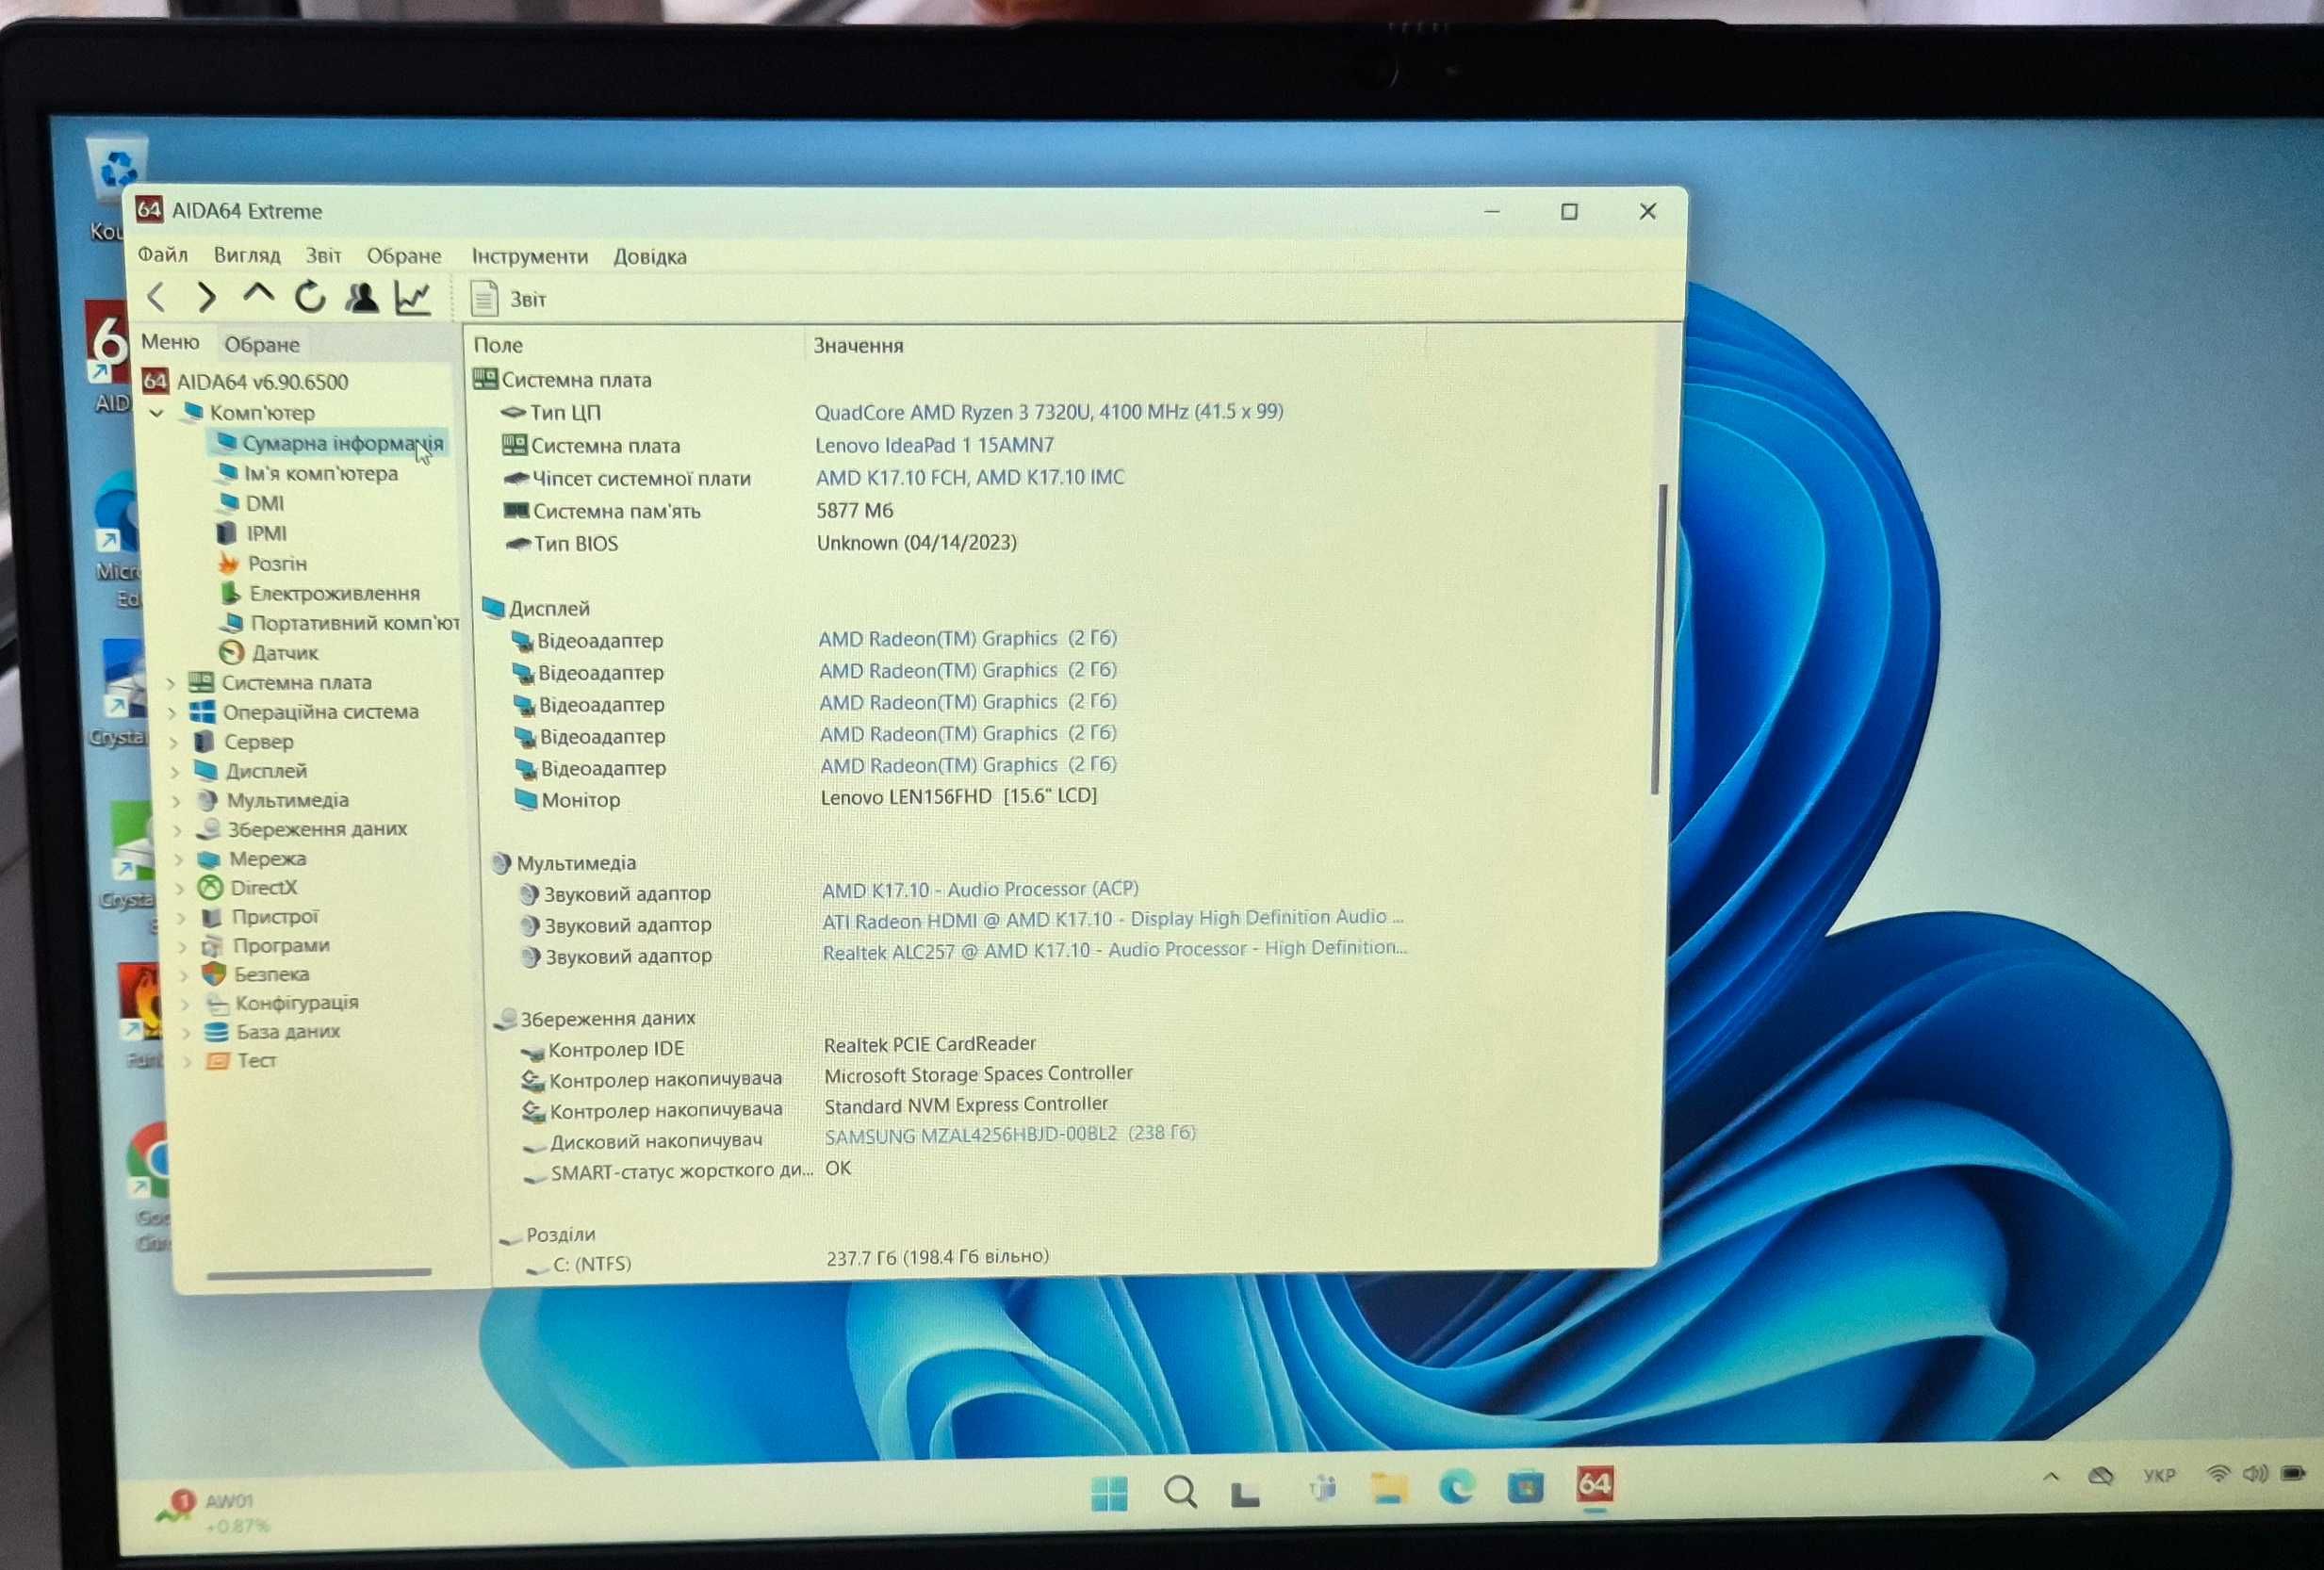Click the Тест tree icon

(217, 1061)
